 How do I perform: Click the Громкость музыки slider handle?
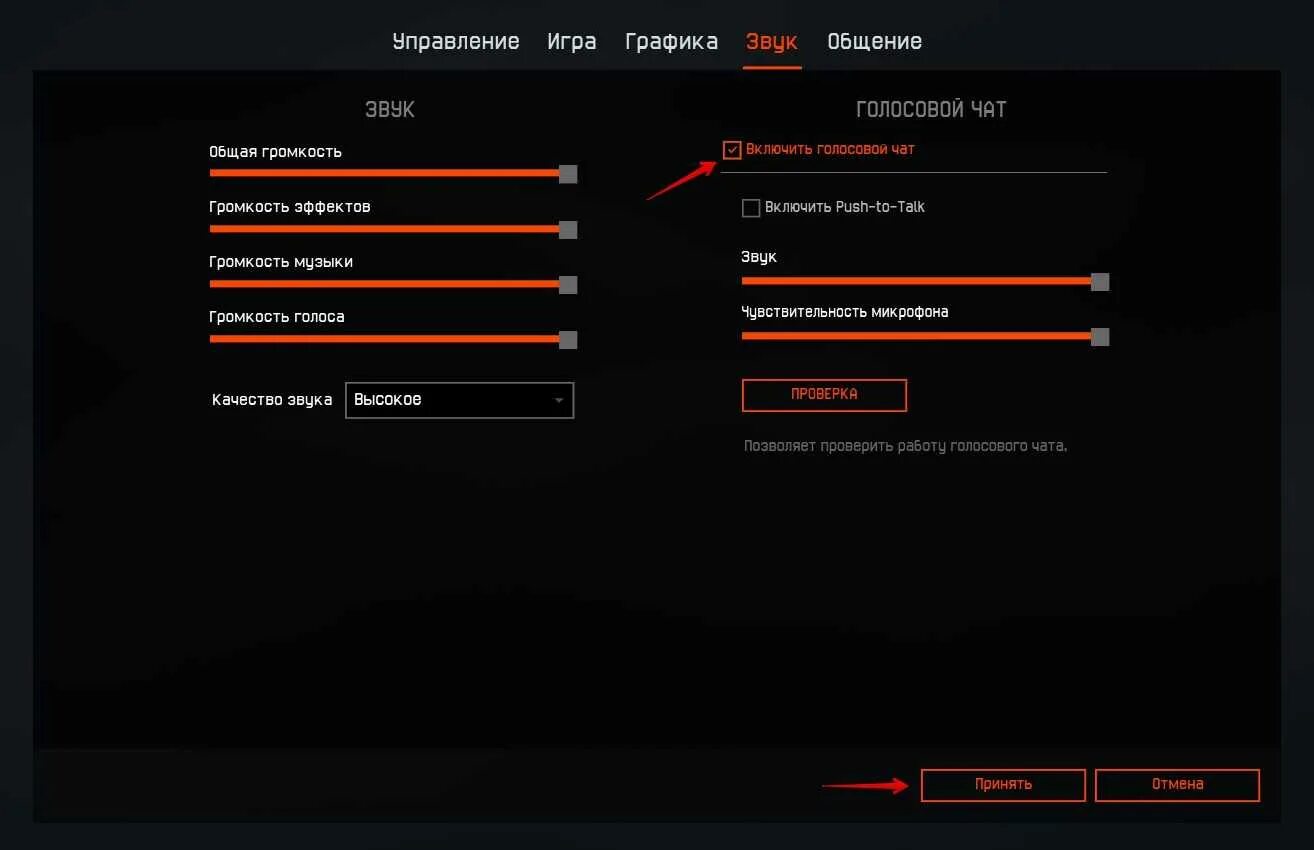[568, 285]
